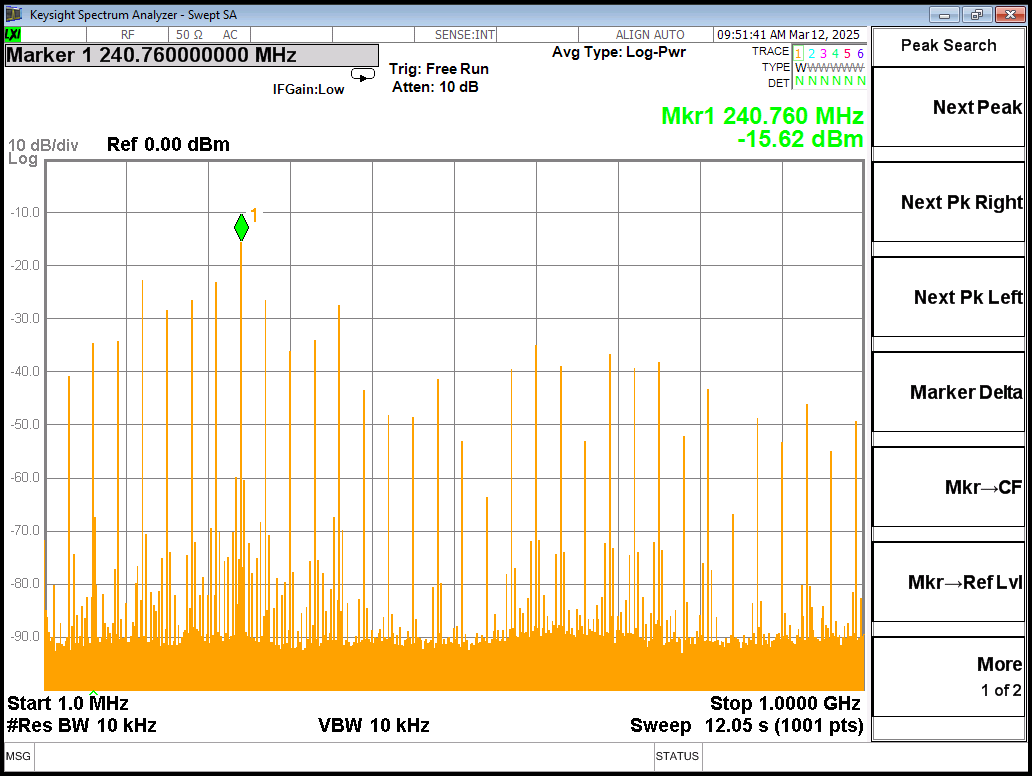Select trace 1 in the TRACE indicator
This screenshot has height=776, width=1032.
click(798, 53)
